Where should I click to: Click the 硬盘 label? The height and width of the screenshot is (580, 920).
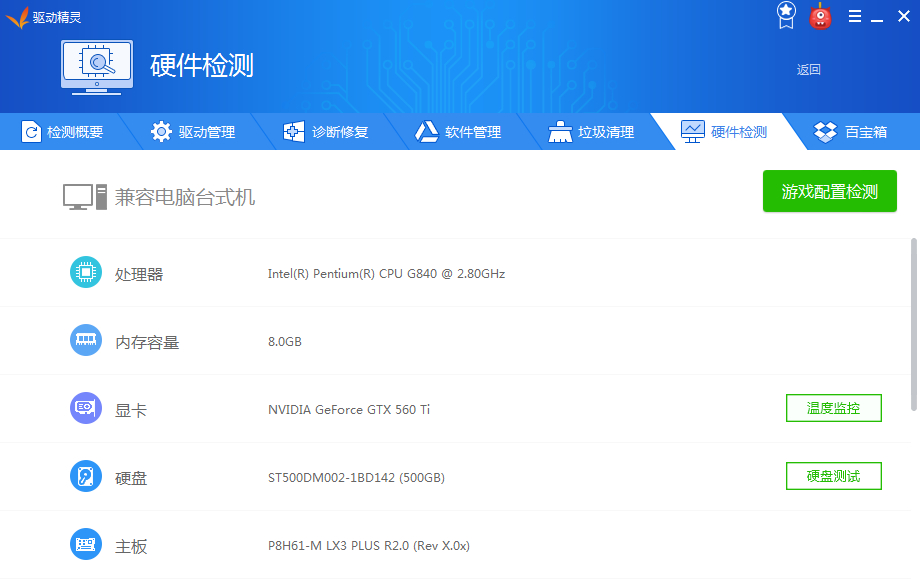(130, 479)
